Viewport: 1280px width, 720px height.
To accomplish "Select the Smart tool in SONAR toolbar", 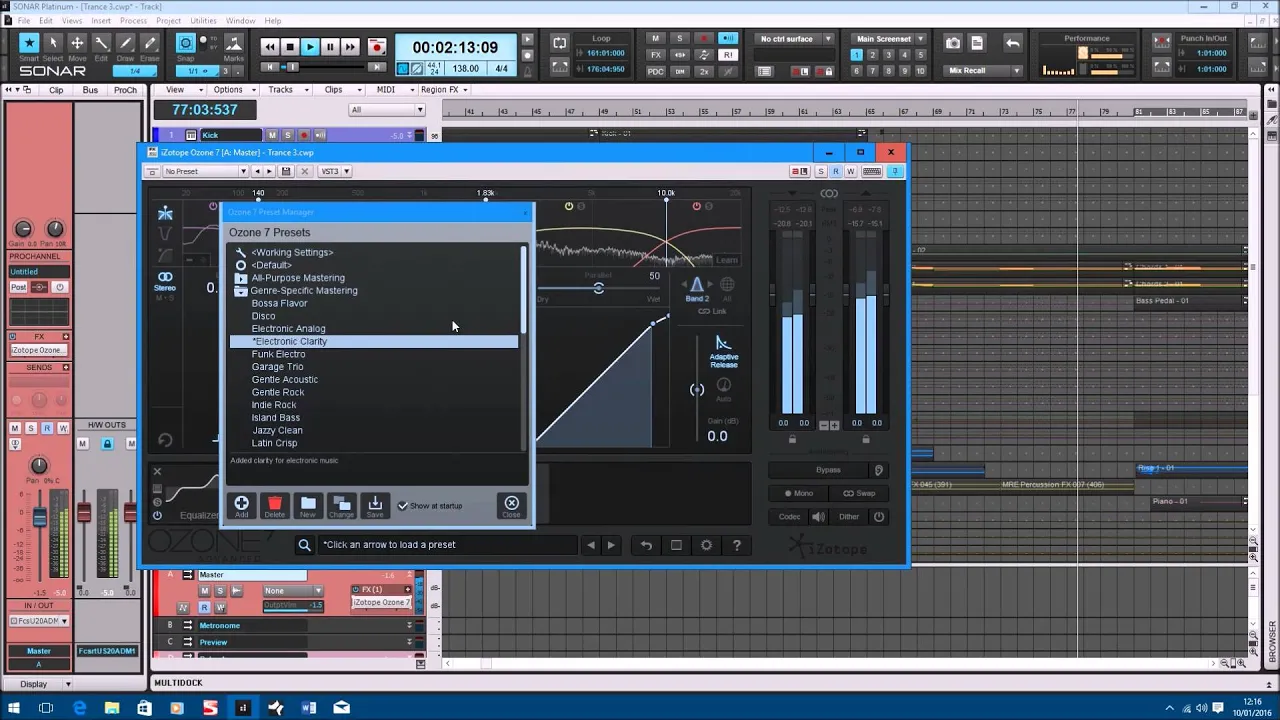I will tap(29, 43).
